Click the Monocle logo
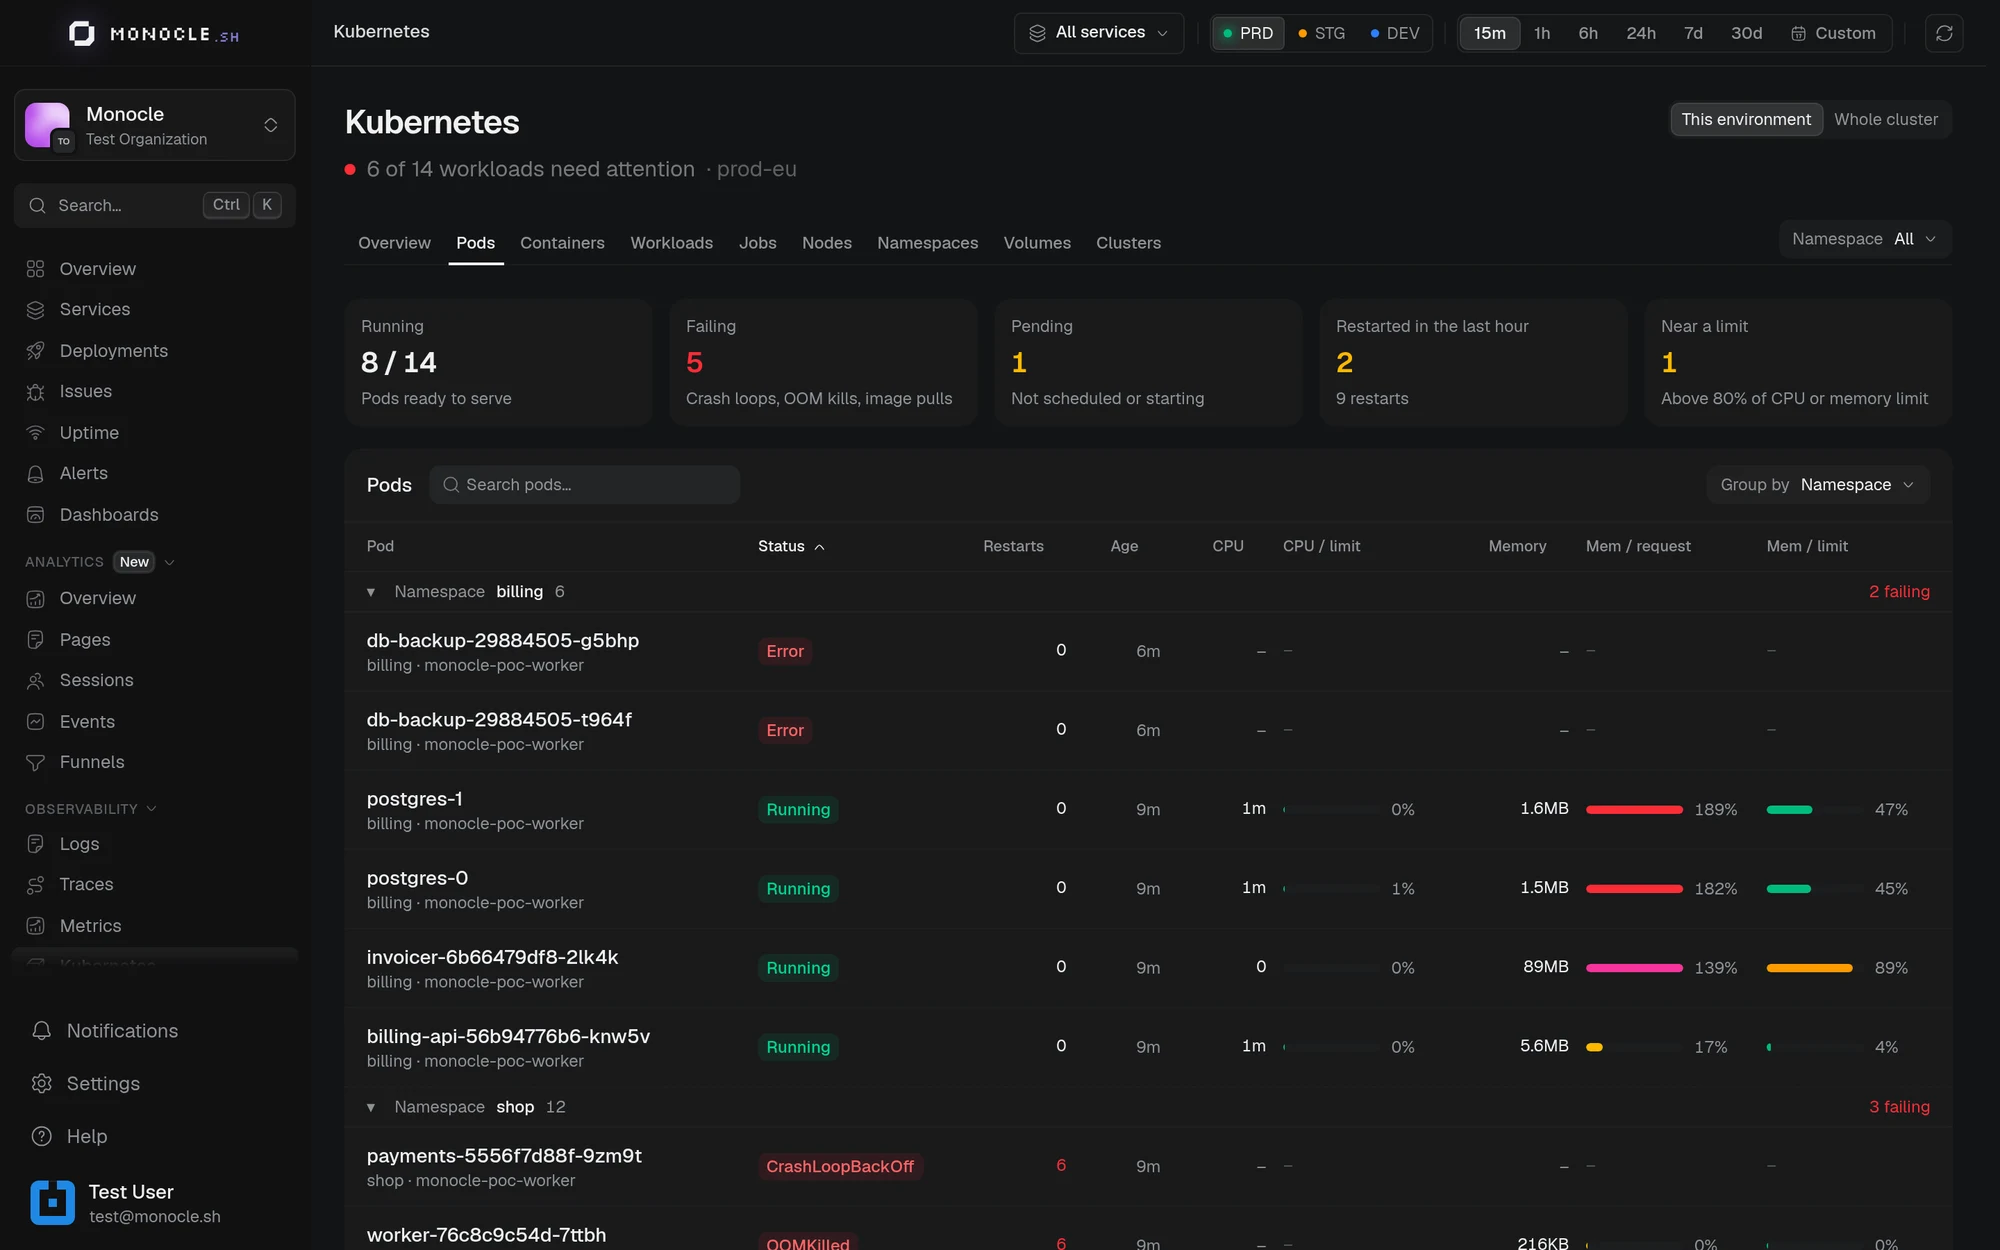The height and width of the screenshot is (1250, 2000). [x=154, y=34]
